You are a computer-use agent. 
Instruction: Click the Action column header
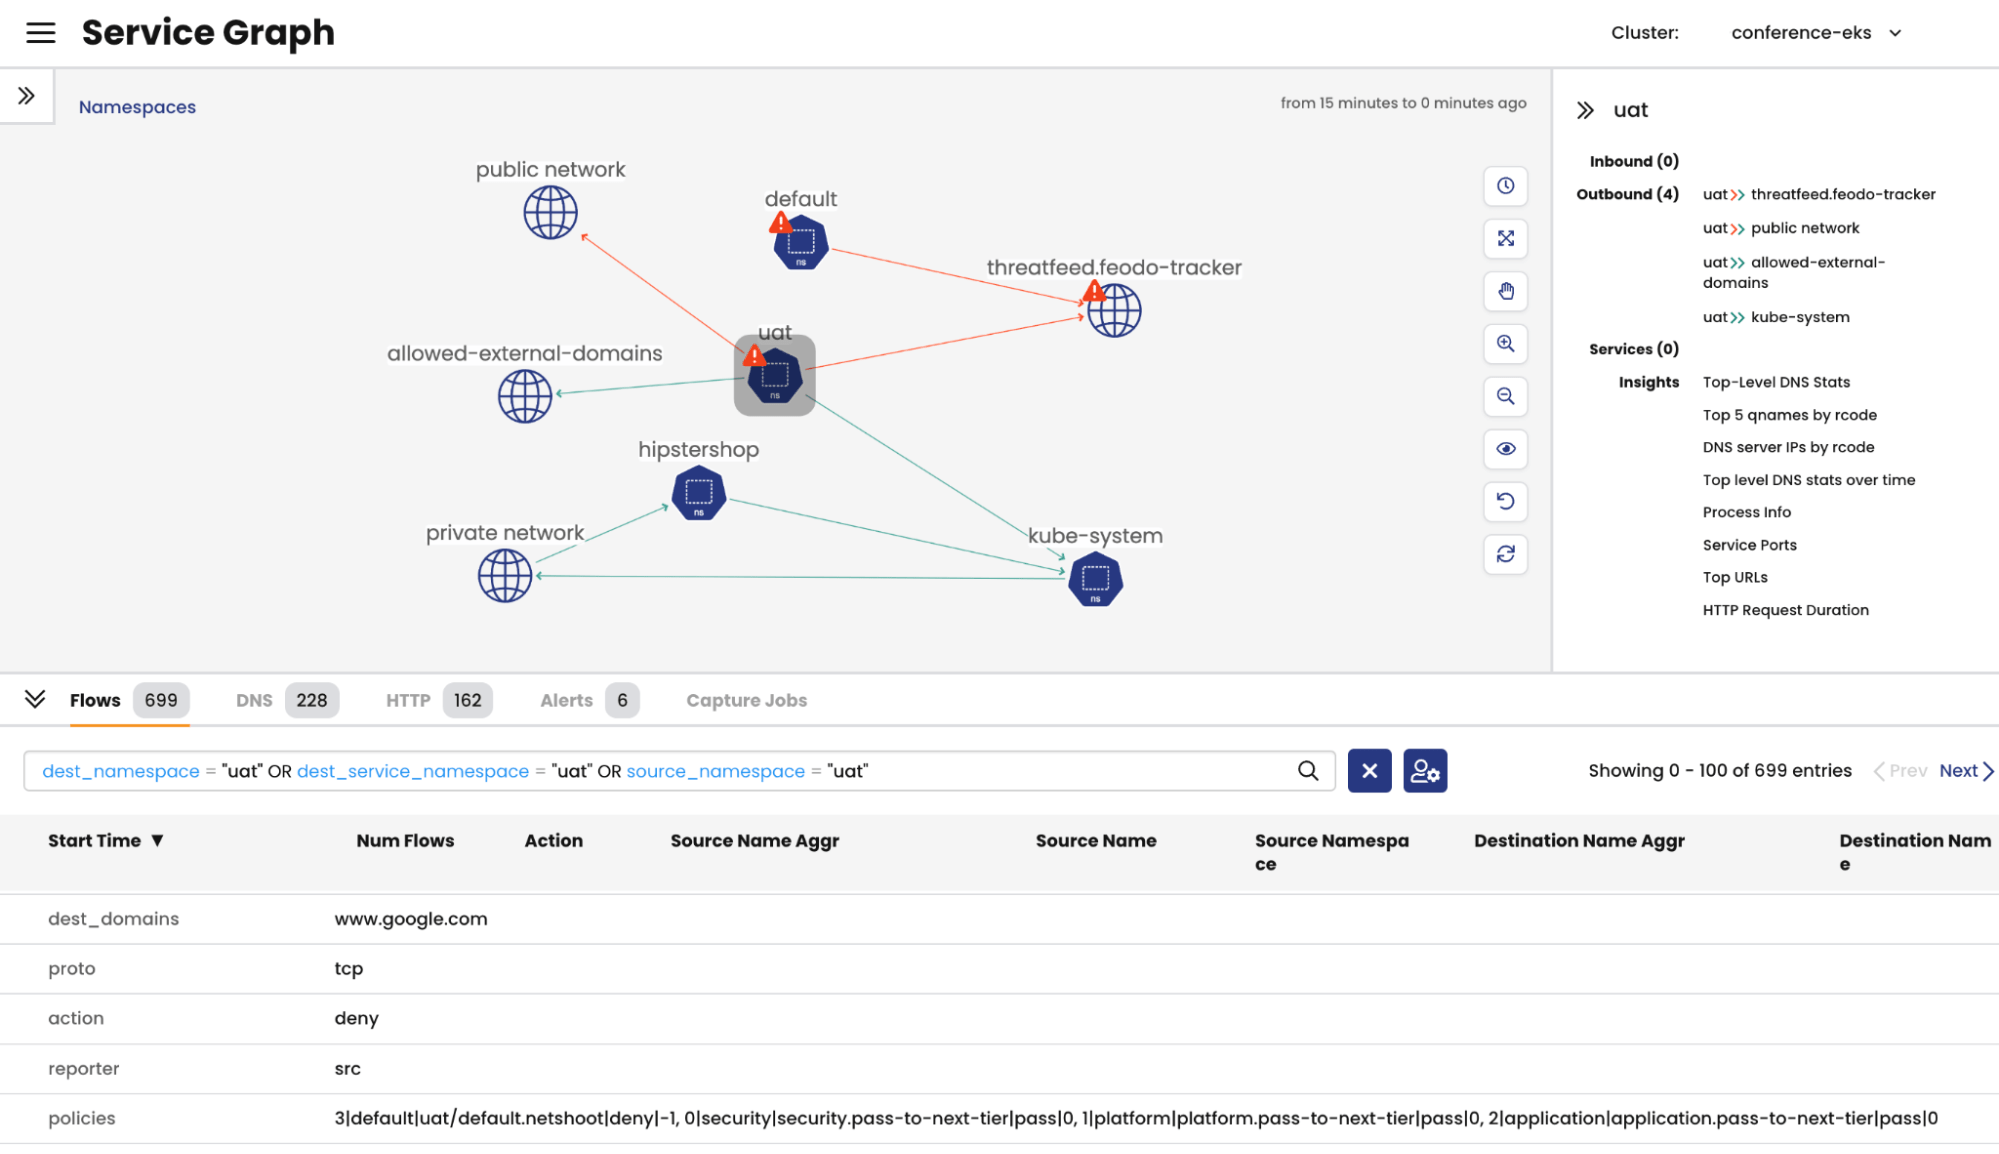coord(553,841)
